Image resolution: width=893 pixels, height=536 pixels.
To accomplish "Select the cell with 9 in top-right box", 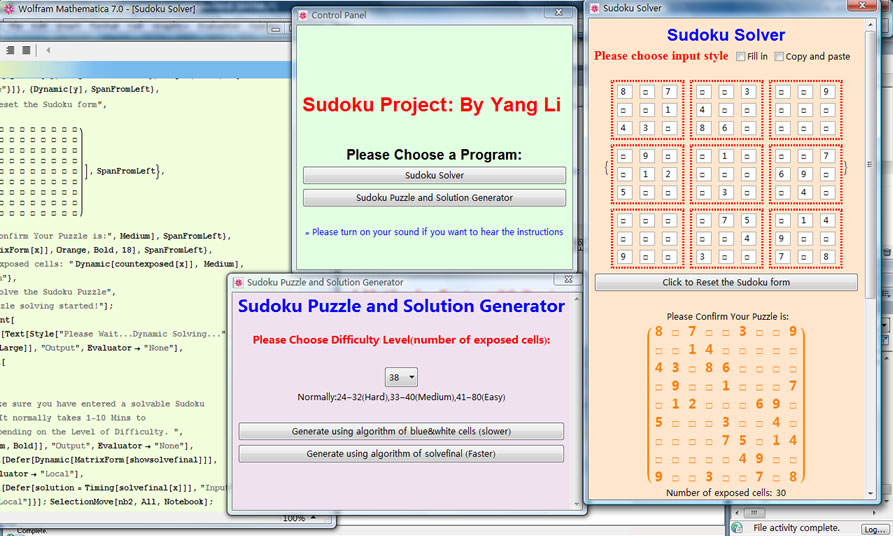I will 826,92.
